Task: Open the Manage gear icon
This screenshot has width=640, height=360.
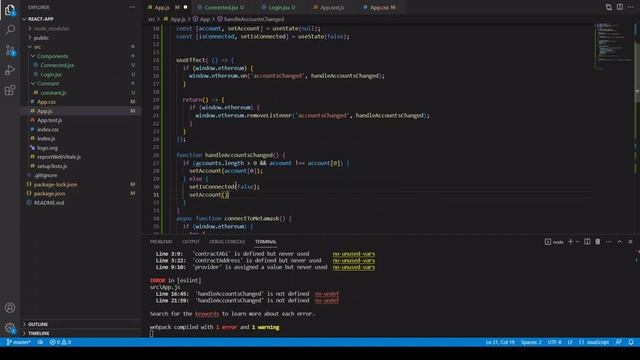Action: (10, 327)
